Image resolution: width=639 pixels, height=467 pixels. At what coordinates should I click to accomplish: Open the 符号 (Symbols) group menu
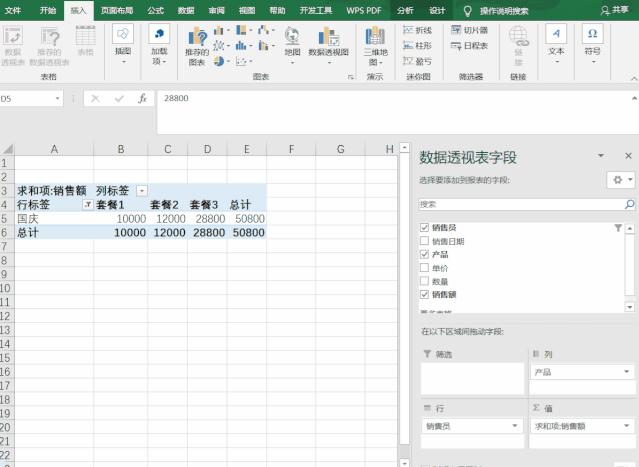[x=593, y=44]
